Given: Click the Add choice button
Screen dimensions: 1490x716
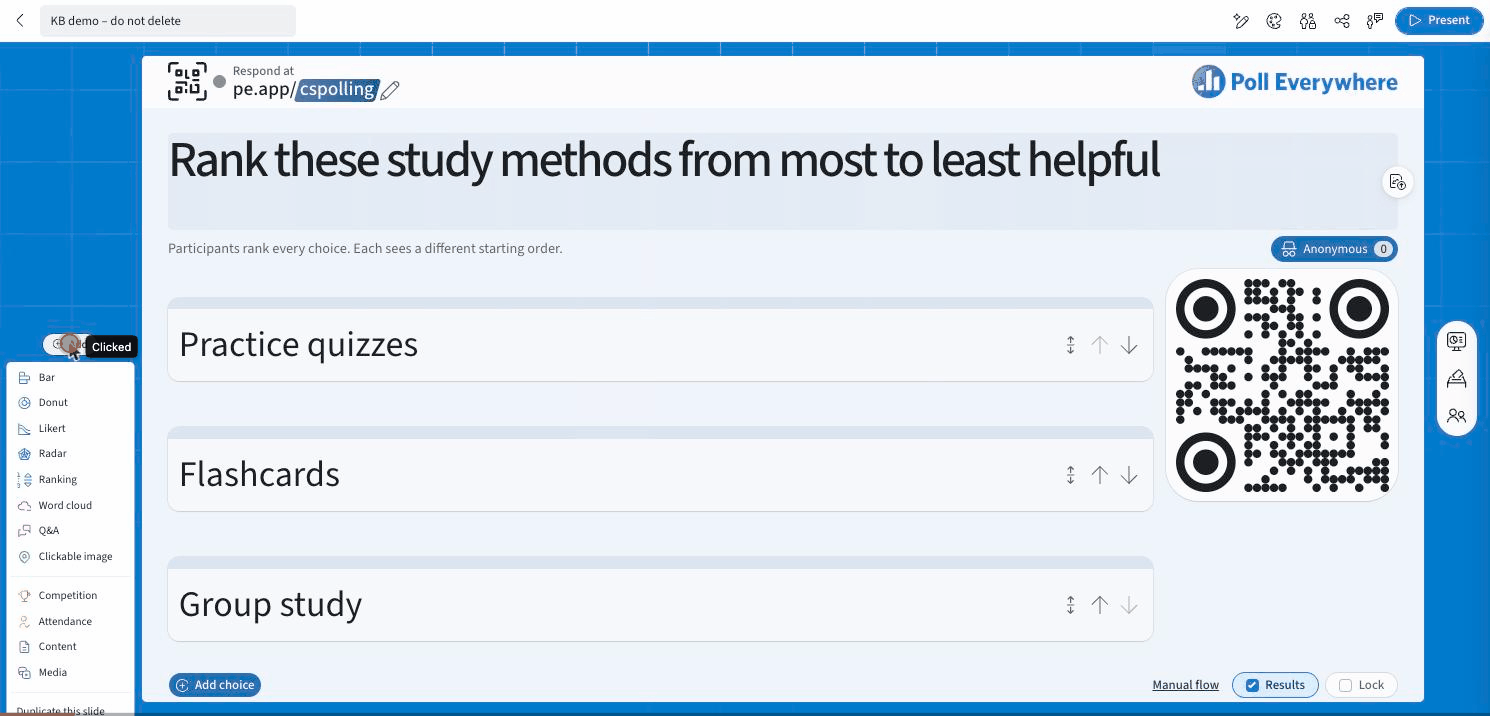Looking at the screenshot, I should tap(215, 685).
